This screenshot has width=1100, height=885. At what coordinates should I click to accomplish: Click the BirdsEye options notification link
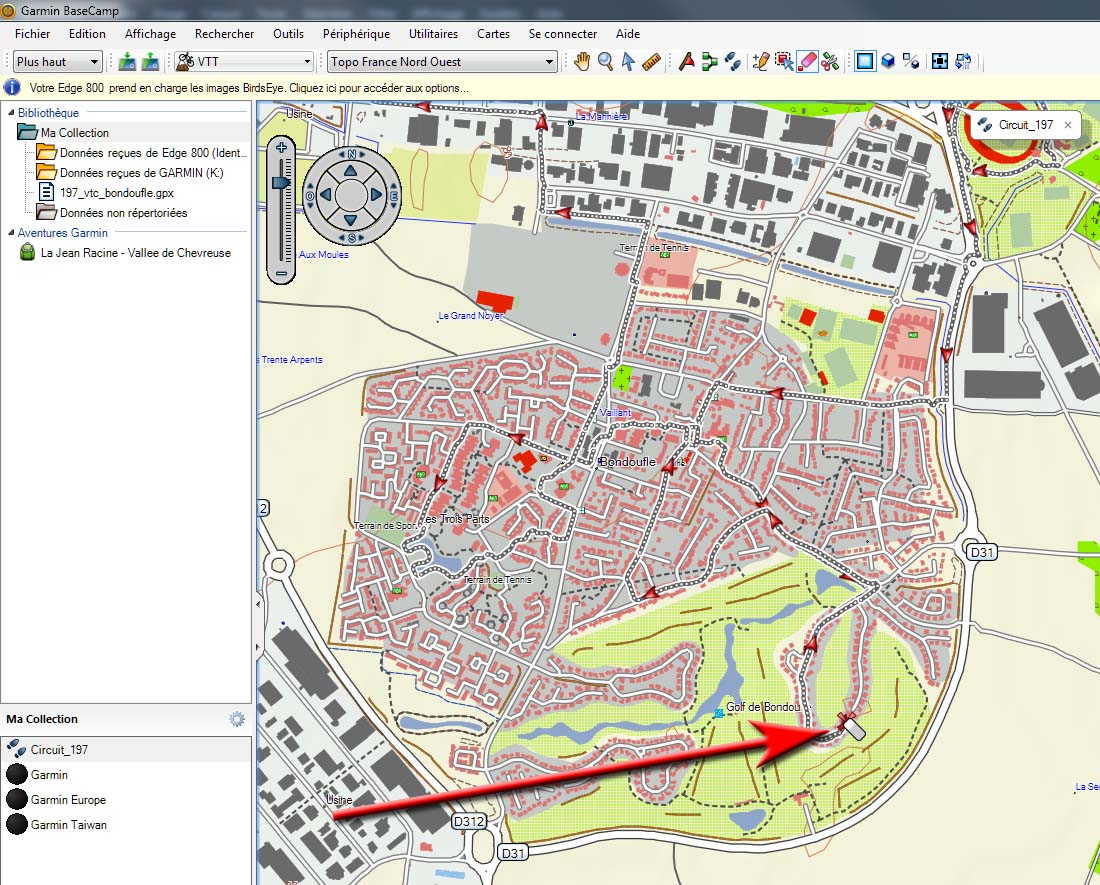coord(249,88)
